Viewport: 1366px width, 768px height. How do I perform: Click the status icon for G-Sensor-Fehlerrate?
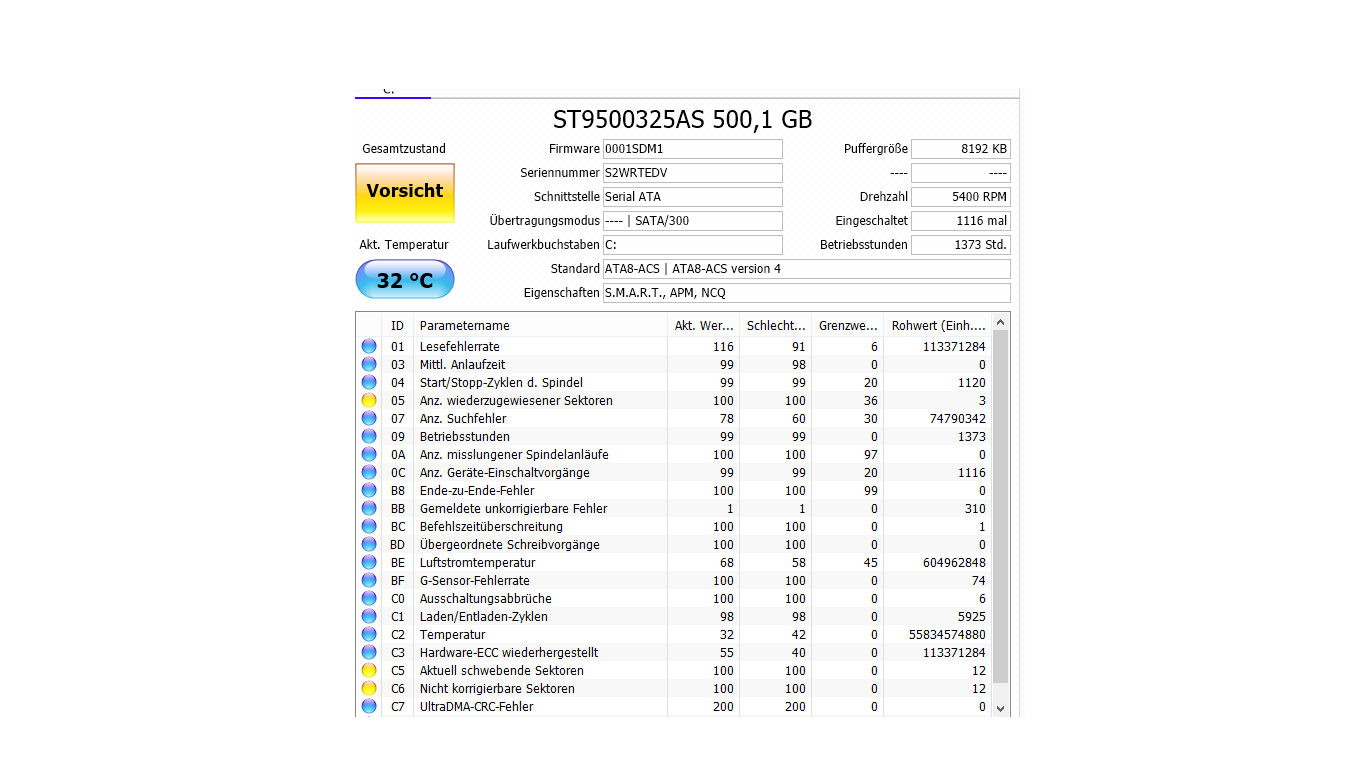pyautogui.click(x=369, y=581)
